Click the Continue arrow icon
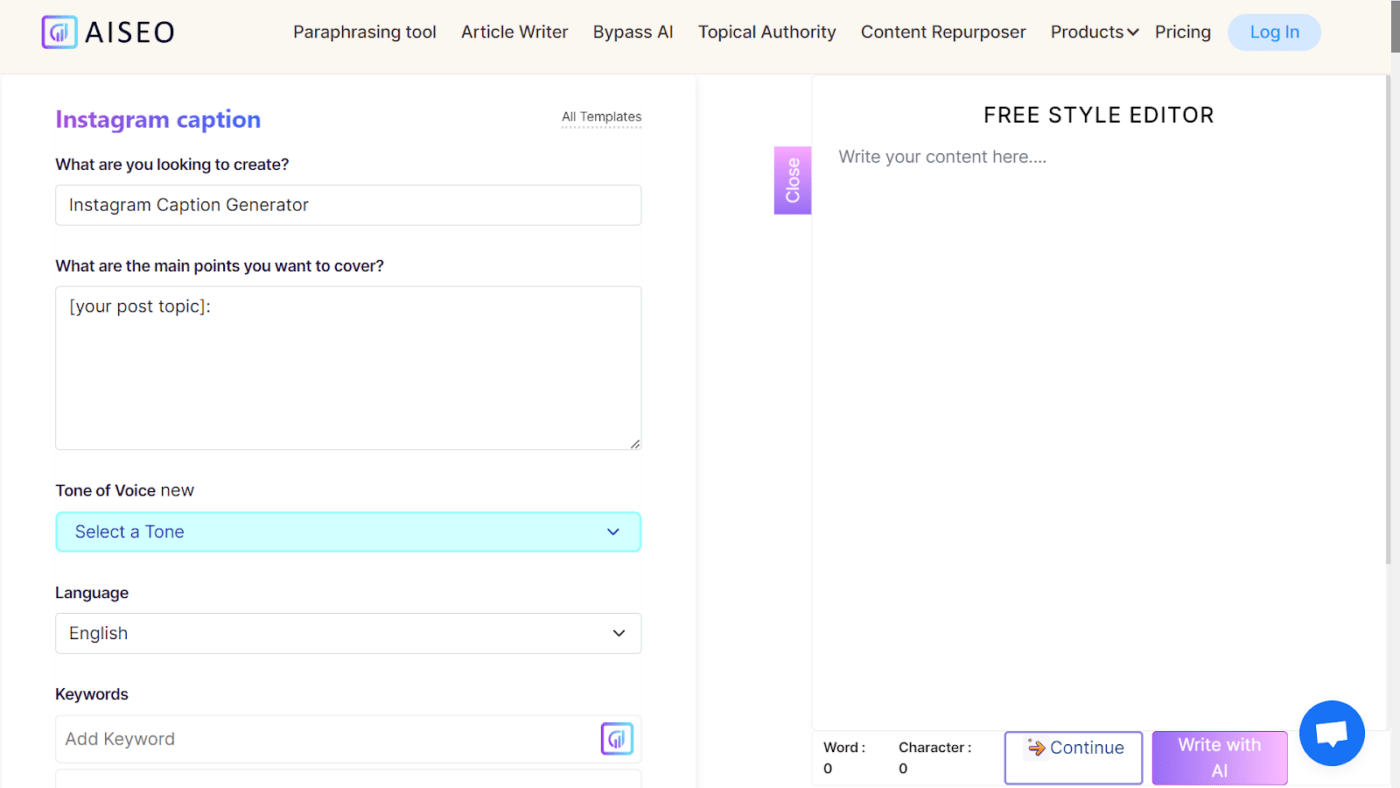 click(x=1036, y=748)
